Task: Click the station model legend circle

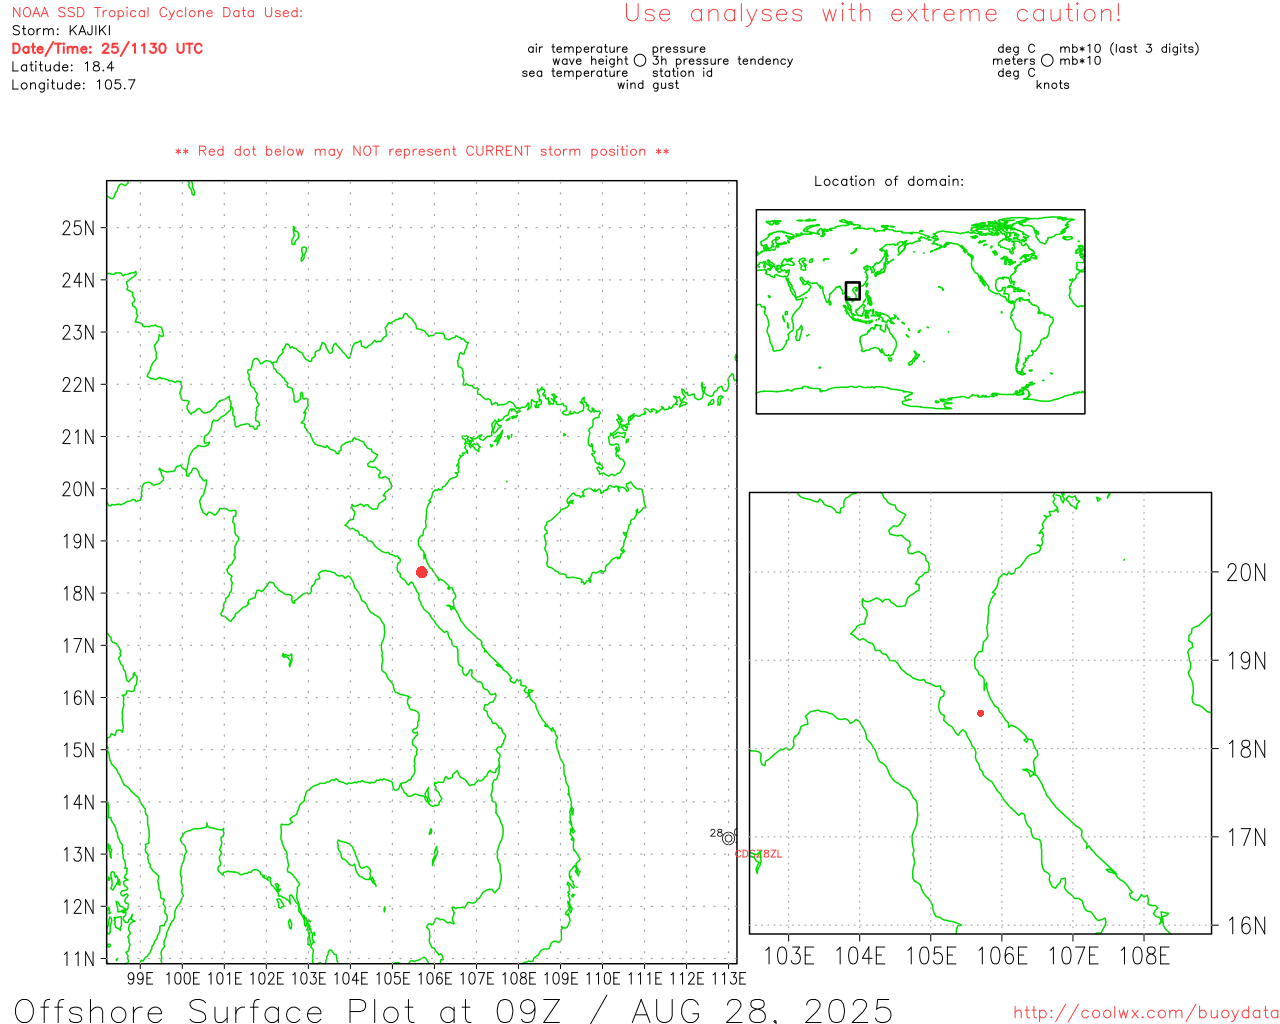Action: [640, 61]
